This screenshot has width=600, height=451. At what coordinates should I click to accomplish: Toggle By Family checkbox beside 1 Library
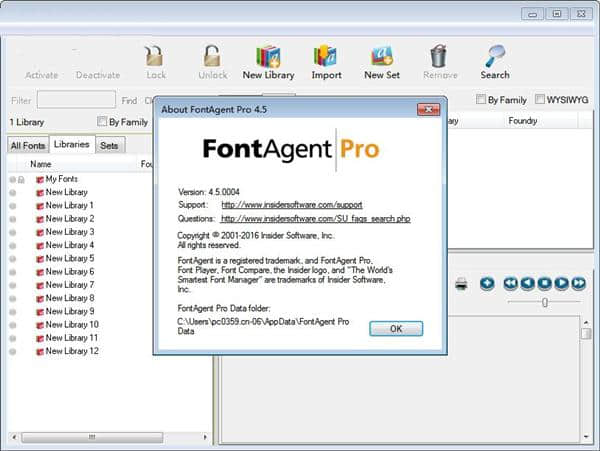(103, 122)
